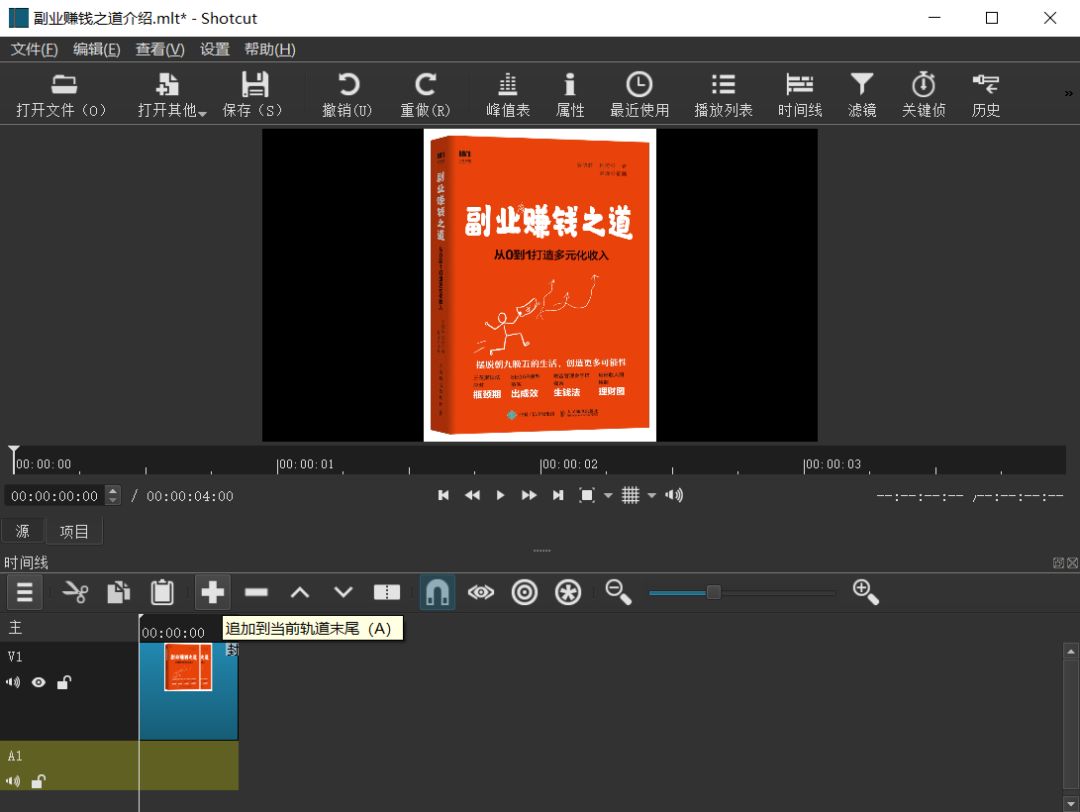Screen dimensions: 1080x812
Task: Click the ripple-delete minus icon
Action: (x=256, y=592)
